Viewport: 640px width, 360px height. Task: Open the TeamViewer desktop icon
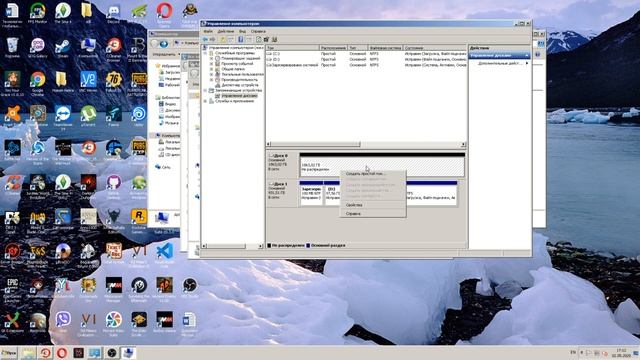pos(63,116)
